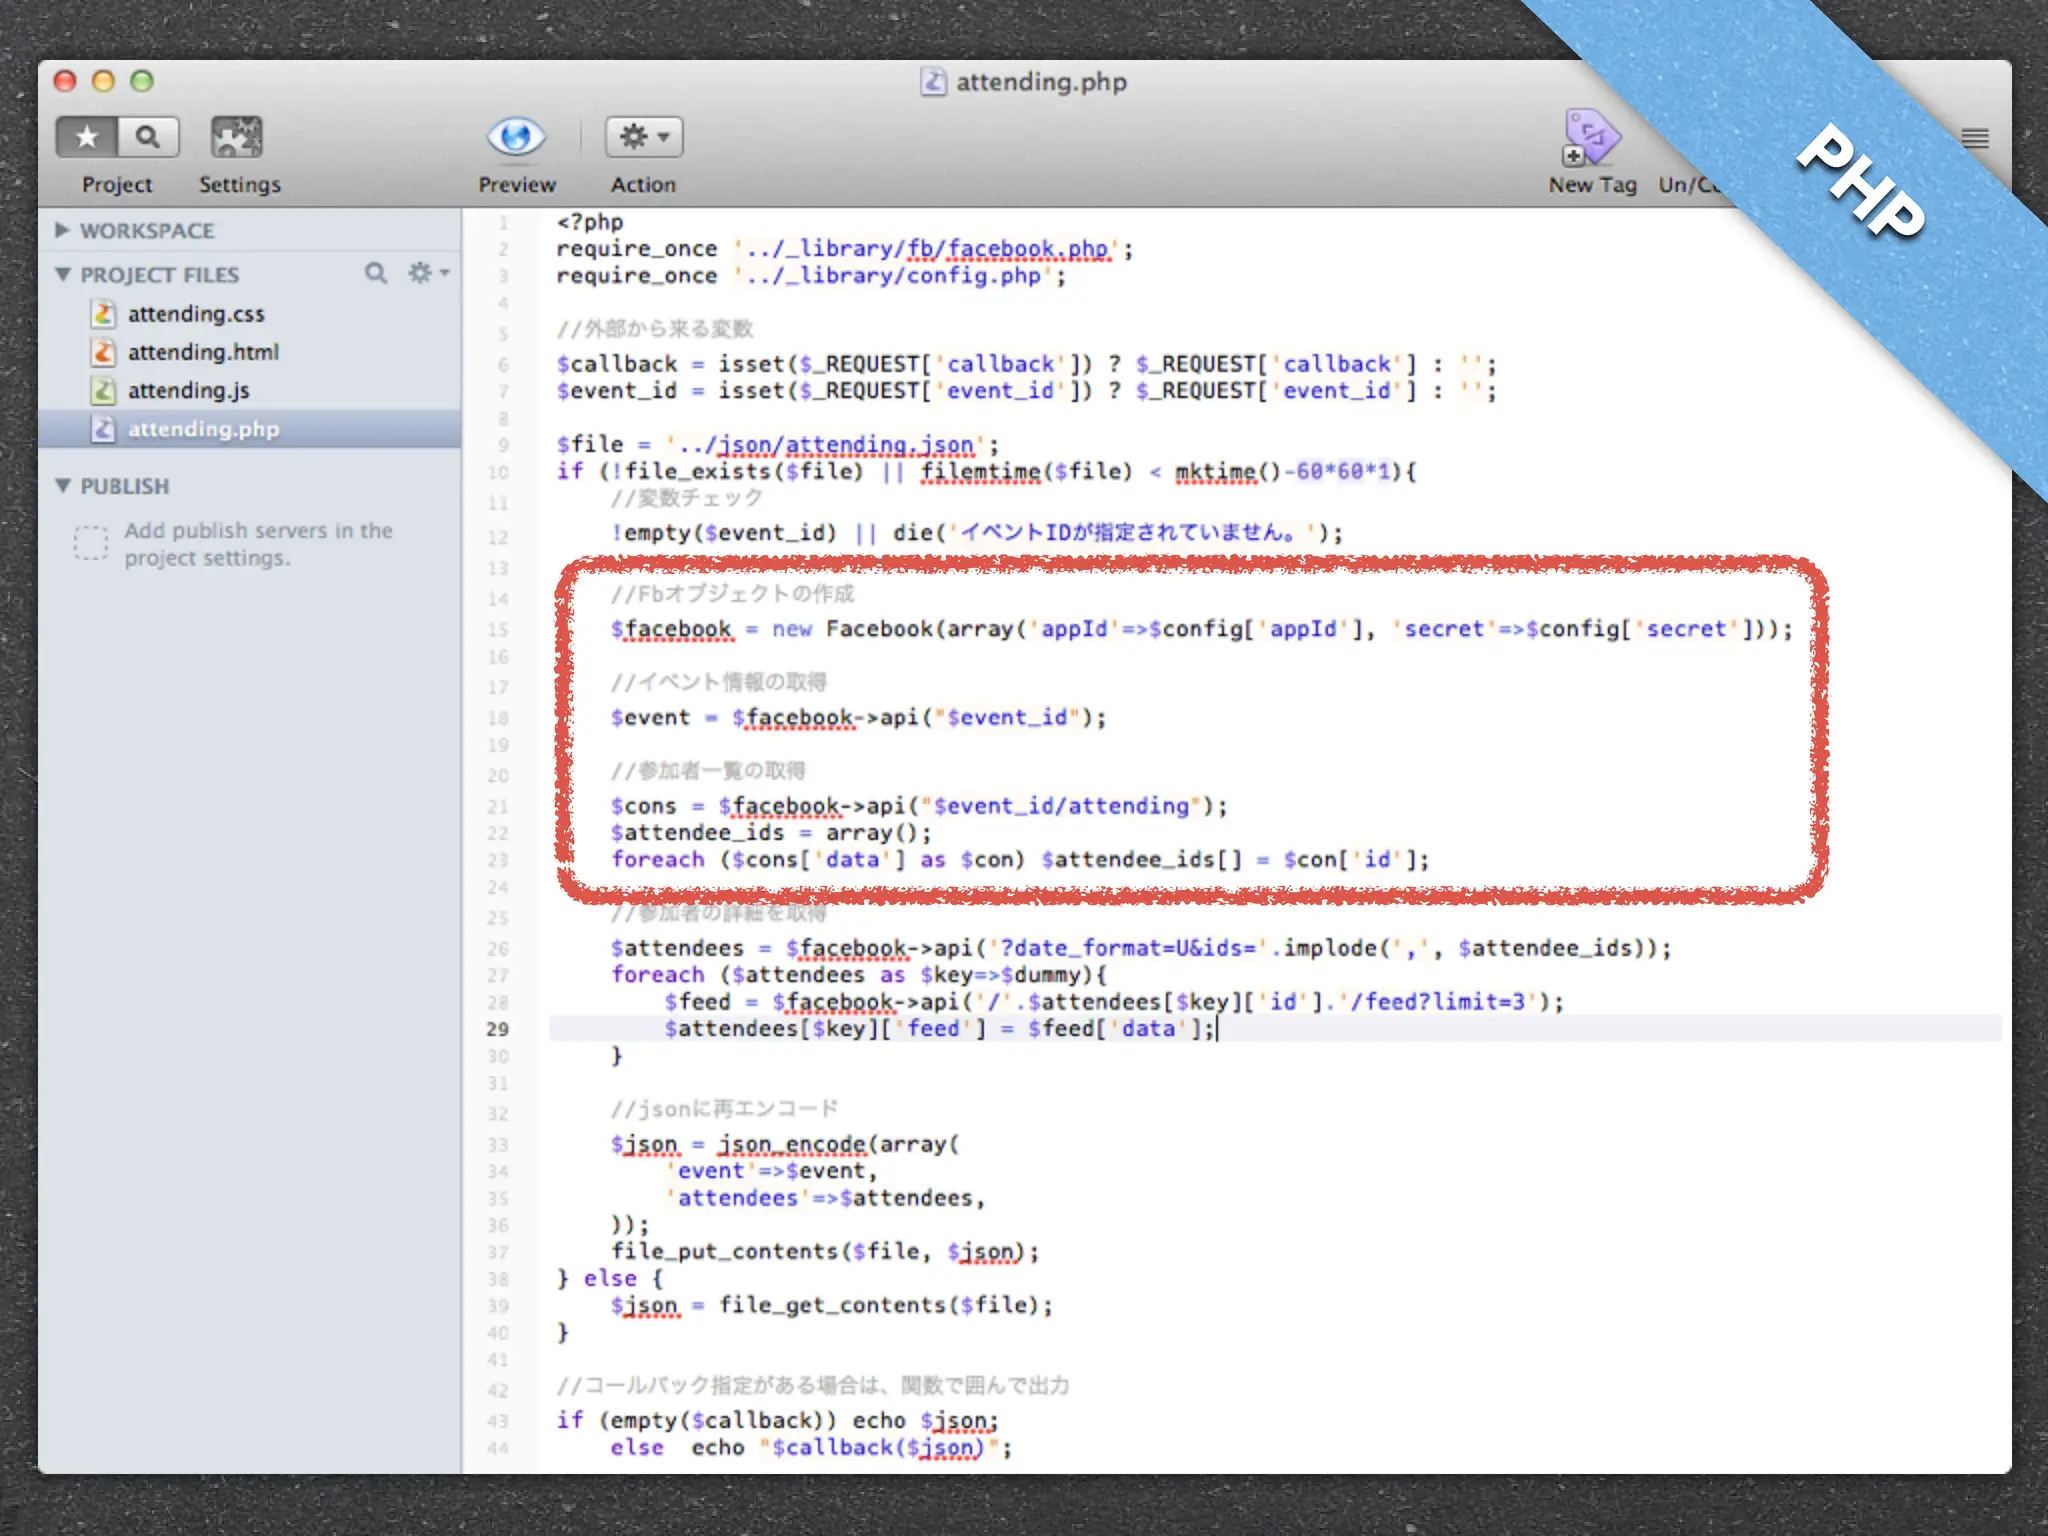This screenshot has width=2048, height=1536.
Task: Click the lines icon at toolbar right
Action: 1974,138
